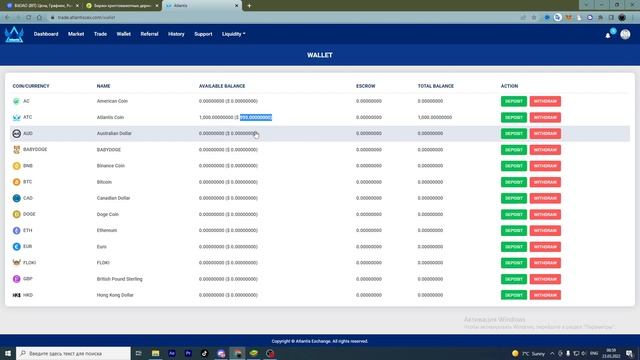Expand the Liquidity dropdown menu
Image resolution: width=640 pixels, height=360 pixels.
coord(233,34)
